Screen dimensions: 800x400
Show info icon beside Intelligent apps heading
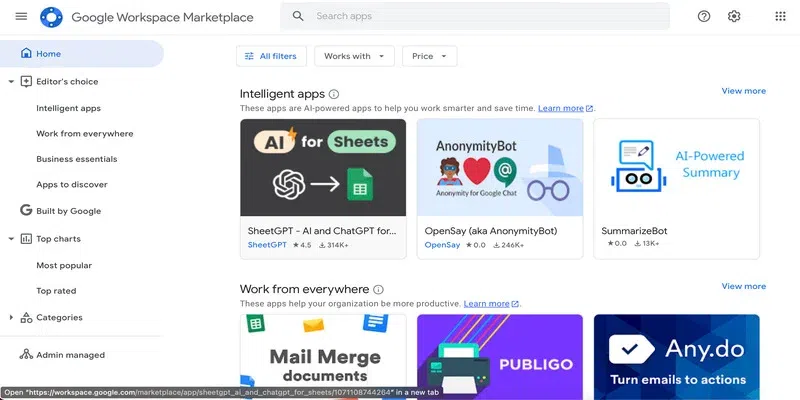point(334,94)
